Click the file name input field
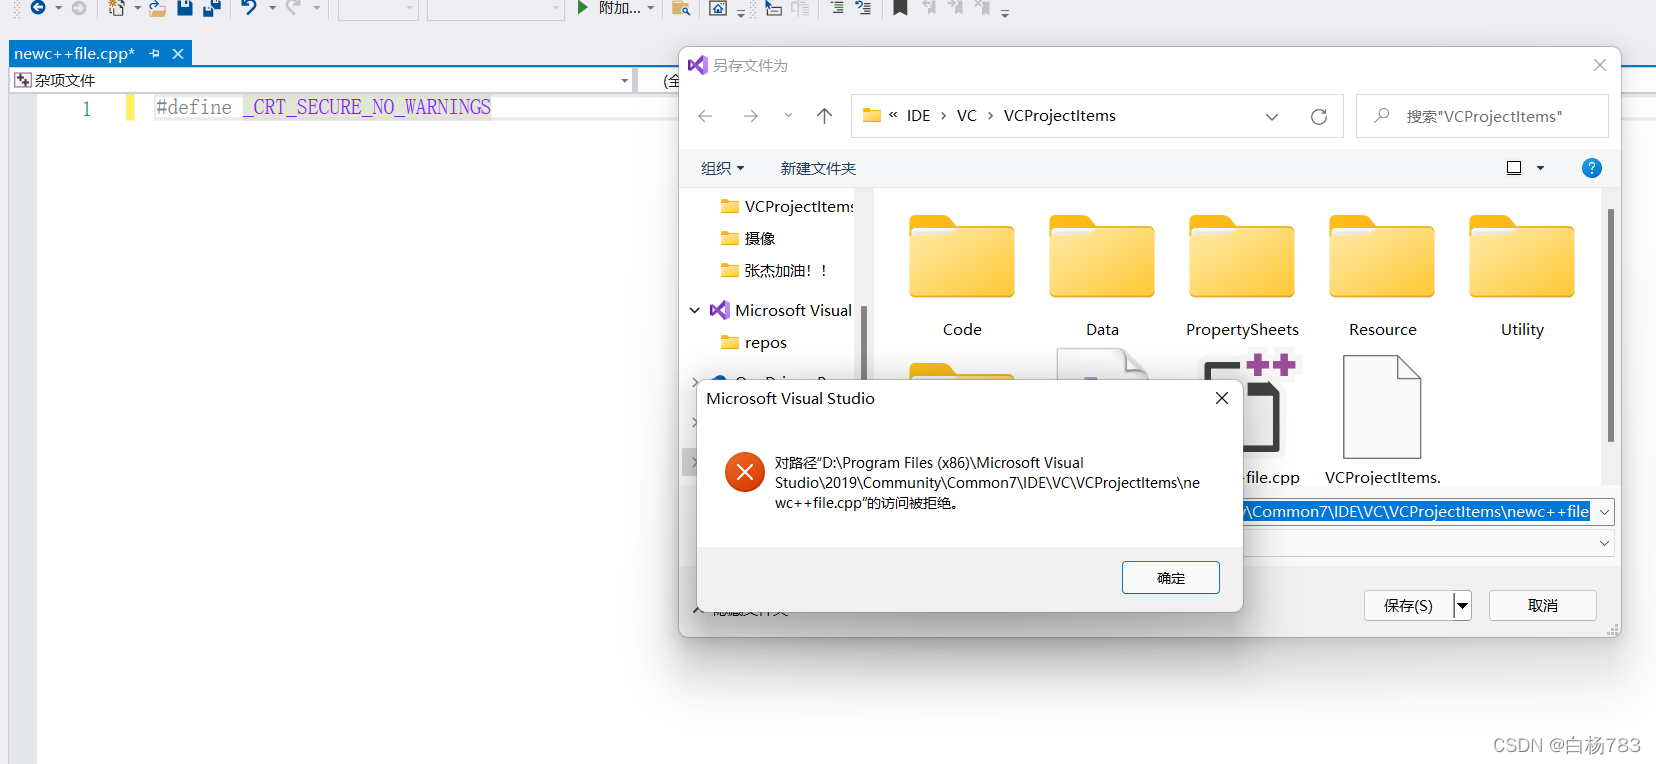 pyautogui.click(x=1417, y=512)
